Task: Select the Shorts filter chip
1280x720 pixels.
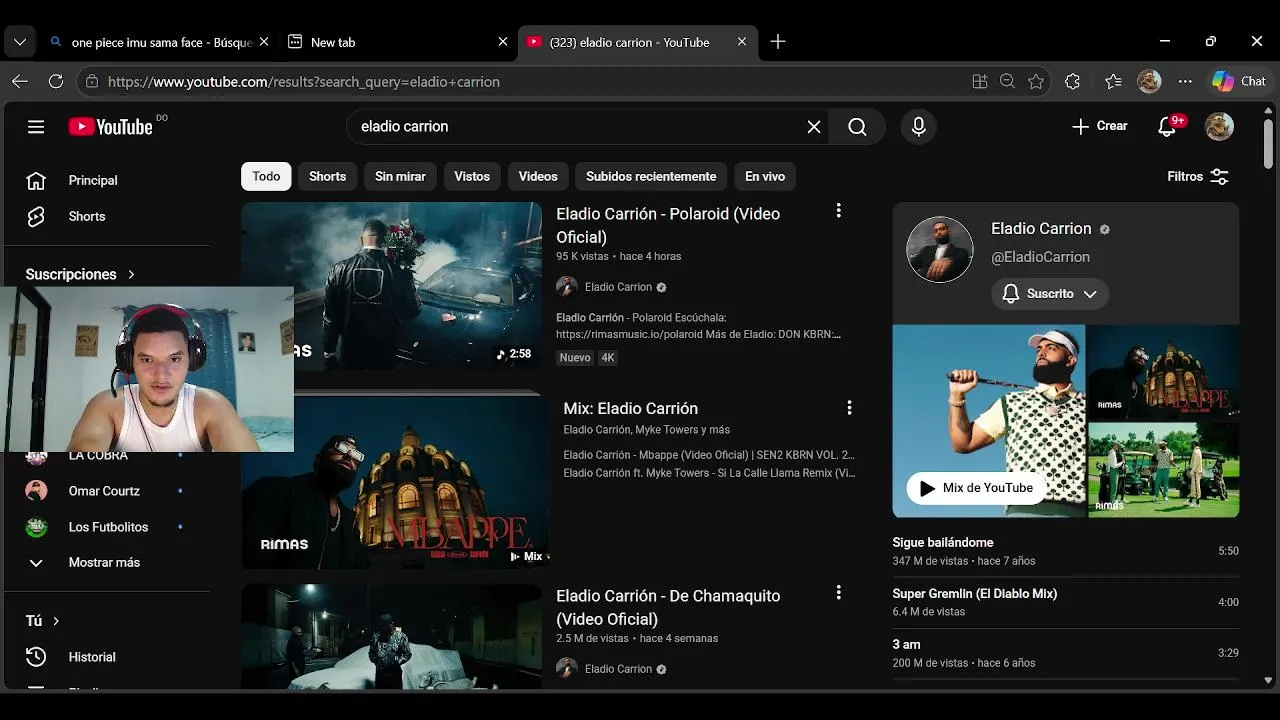Action: point(327,176)
